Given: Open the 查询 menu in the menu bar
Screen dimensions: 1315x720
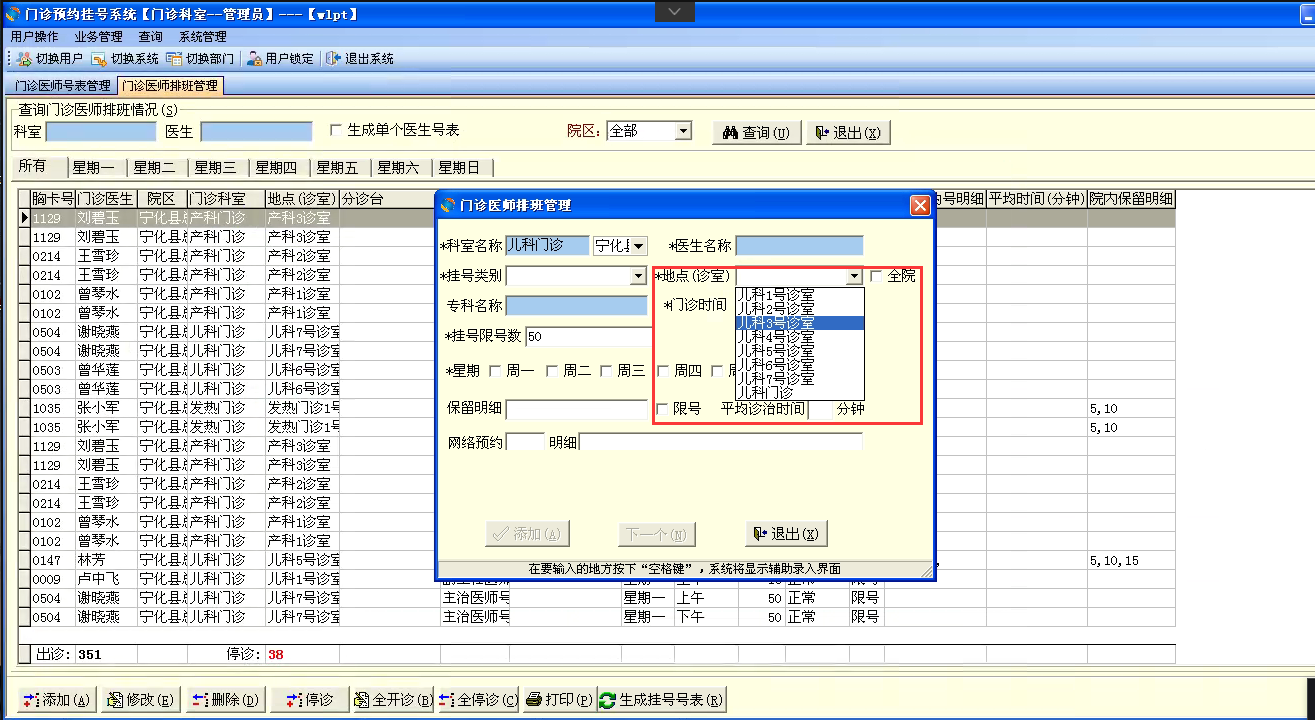Looking at the screenshot, I should coord(150,37).
